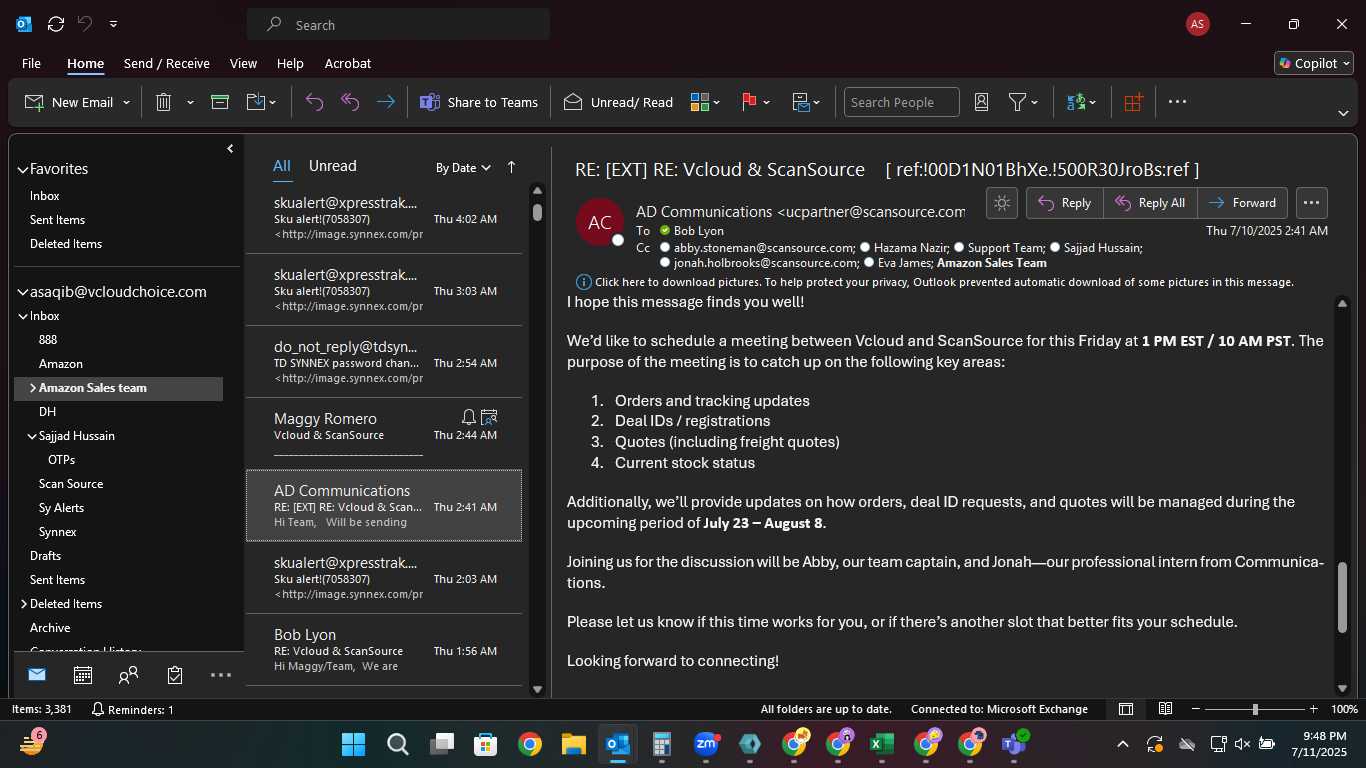This screenshot has height=768, width=1366.
Task: Open the Maggy Romero email in list
Action: [384, 434]
